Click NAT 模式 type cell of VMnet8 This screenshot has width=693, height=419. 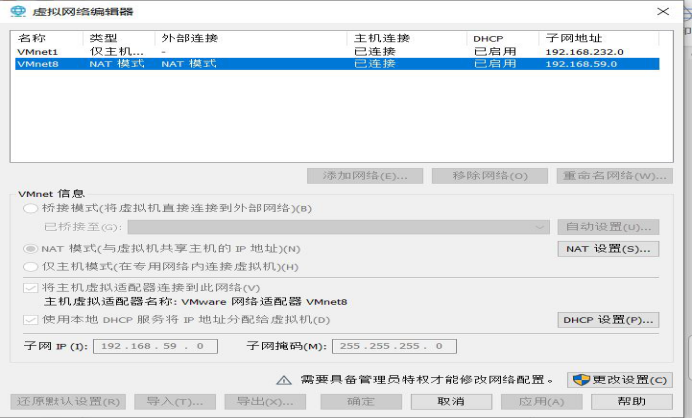[x=117, y=64]
